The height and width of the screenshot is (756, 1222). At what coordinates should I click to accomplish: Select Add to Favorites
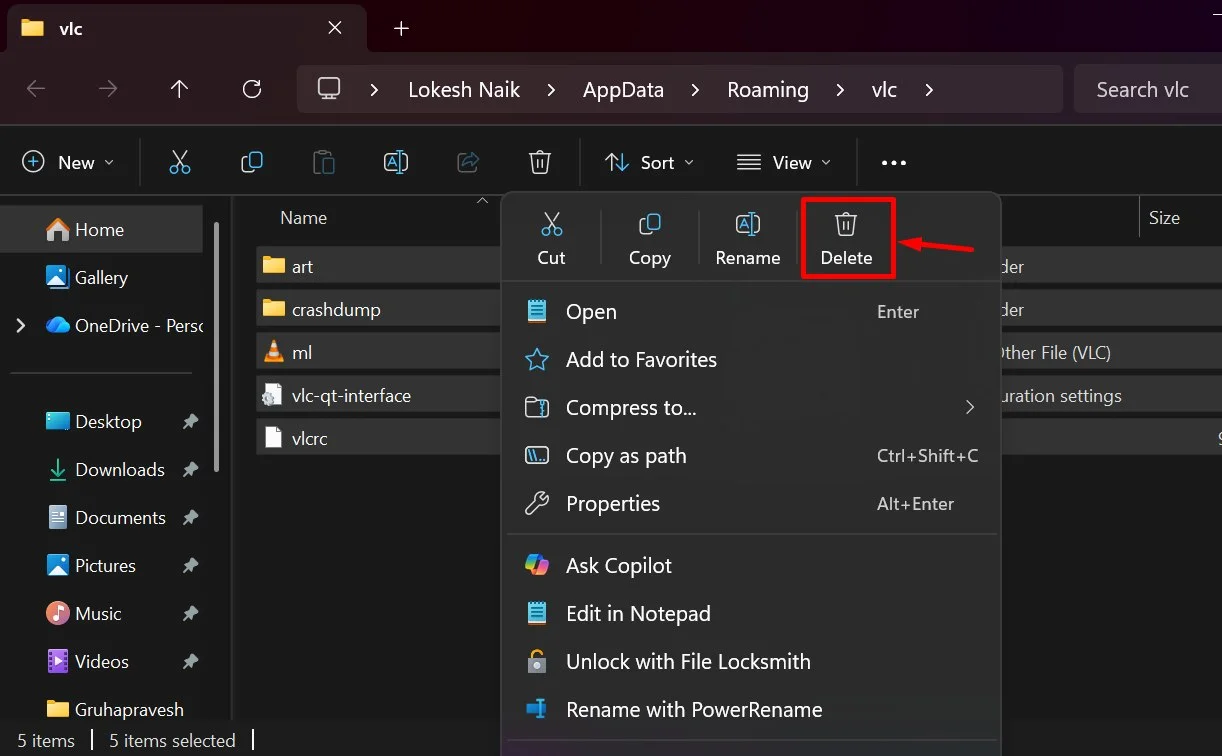point(751,360)
